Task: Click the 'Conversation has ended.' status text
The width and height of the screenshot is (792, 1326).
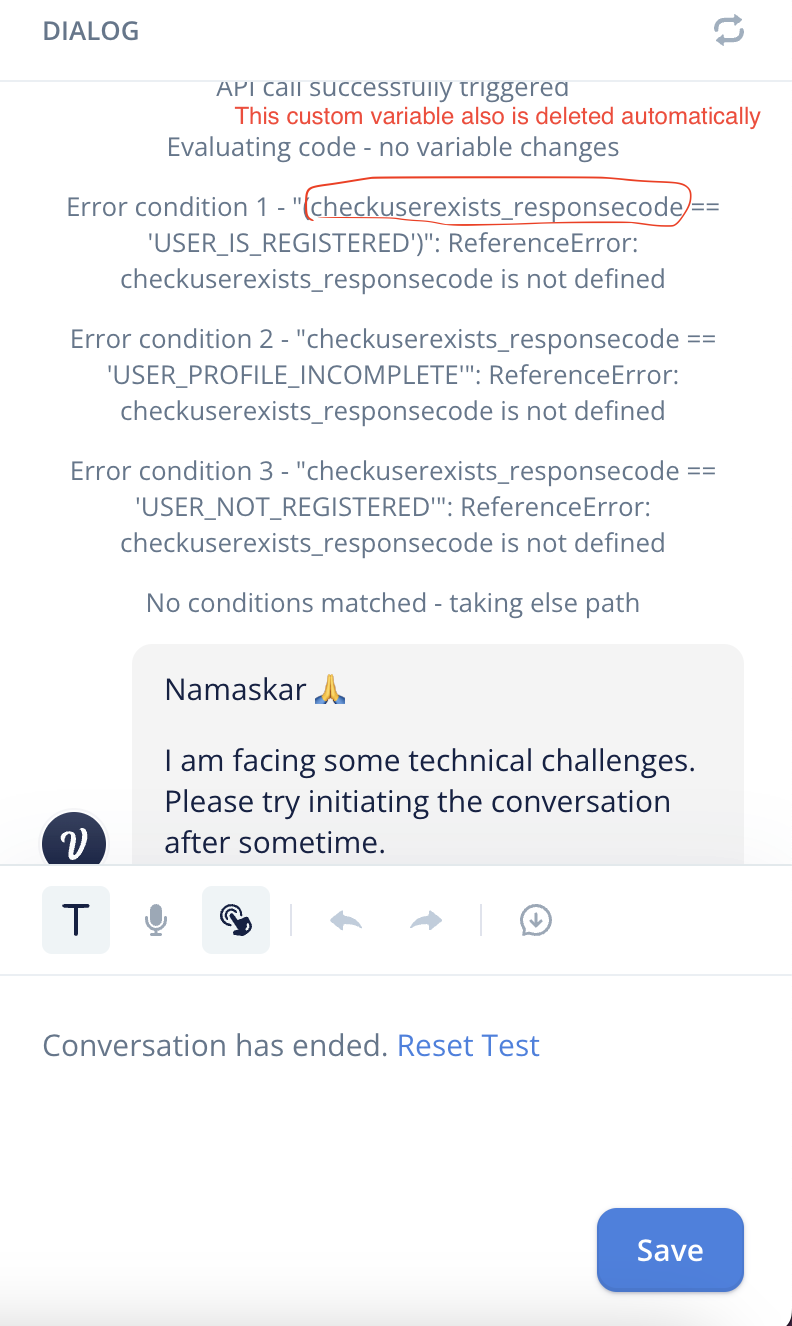Action: (x=215, y=1045)
